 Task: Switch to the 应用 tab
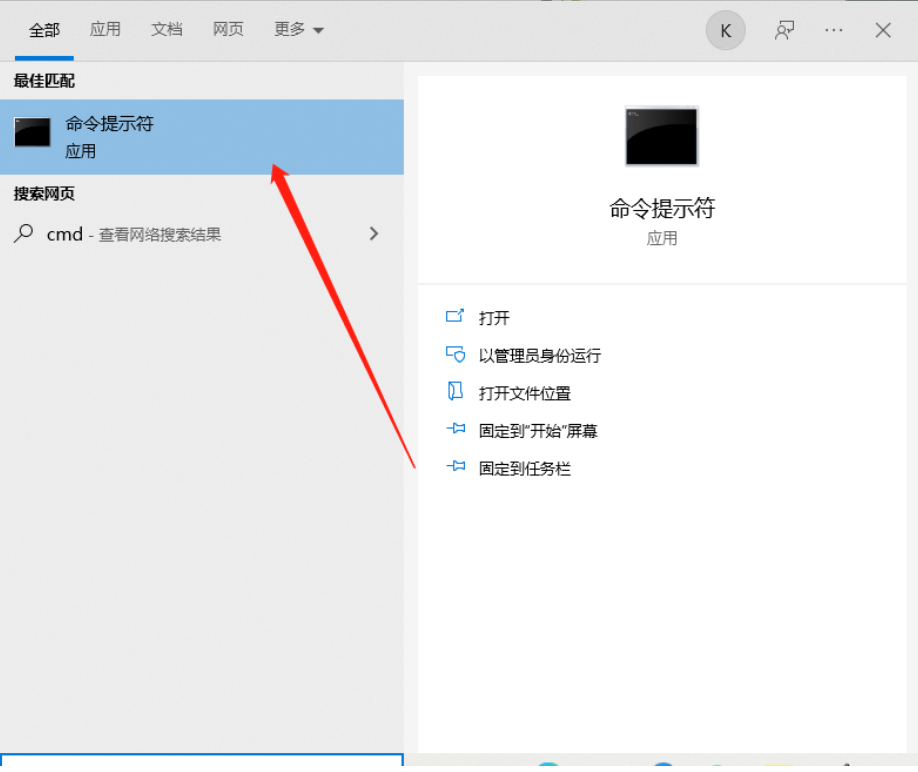tap(105, 30)
